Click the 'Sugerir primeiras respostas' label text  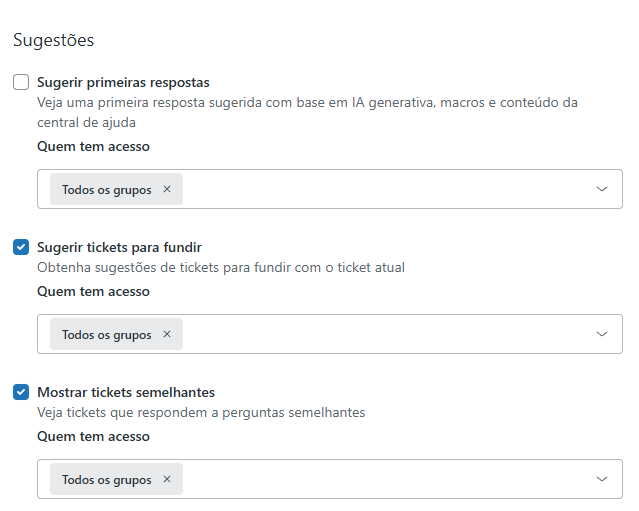[123, 82]
